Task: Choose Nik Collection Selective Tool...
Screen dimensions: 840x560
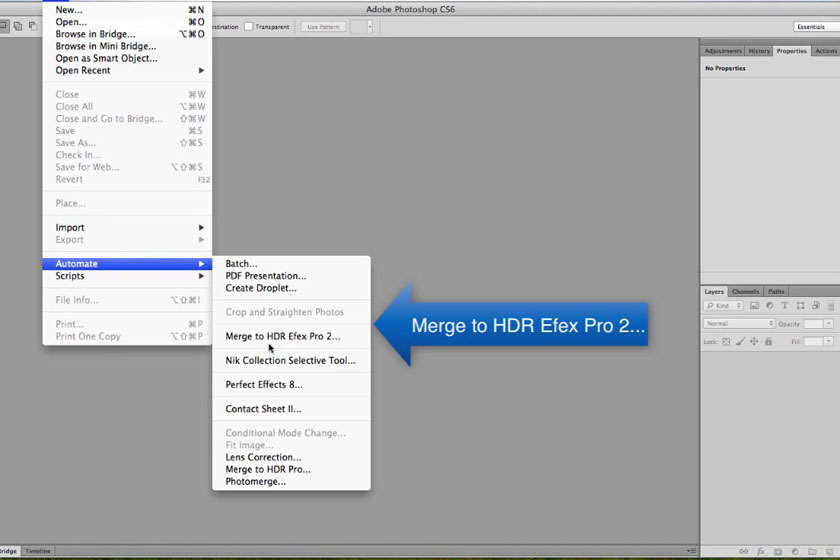Action: point(291,361)
